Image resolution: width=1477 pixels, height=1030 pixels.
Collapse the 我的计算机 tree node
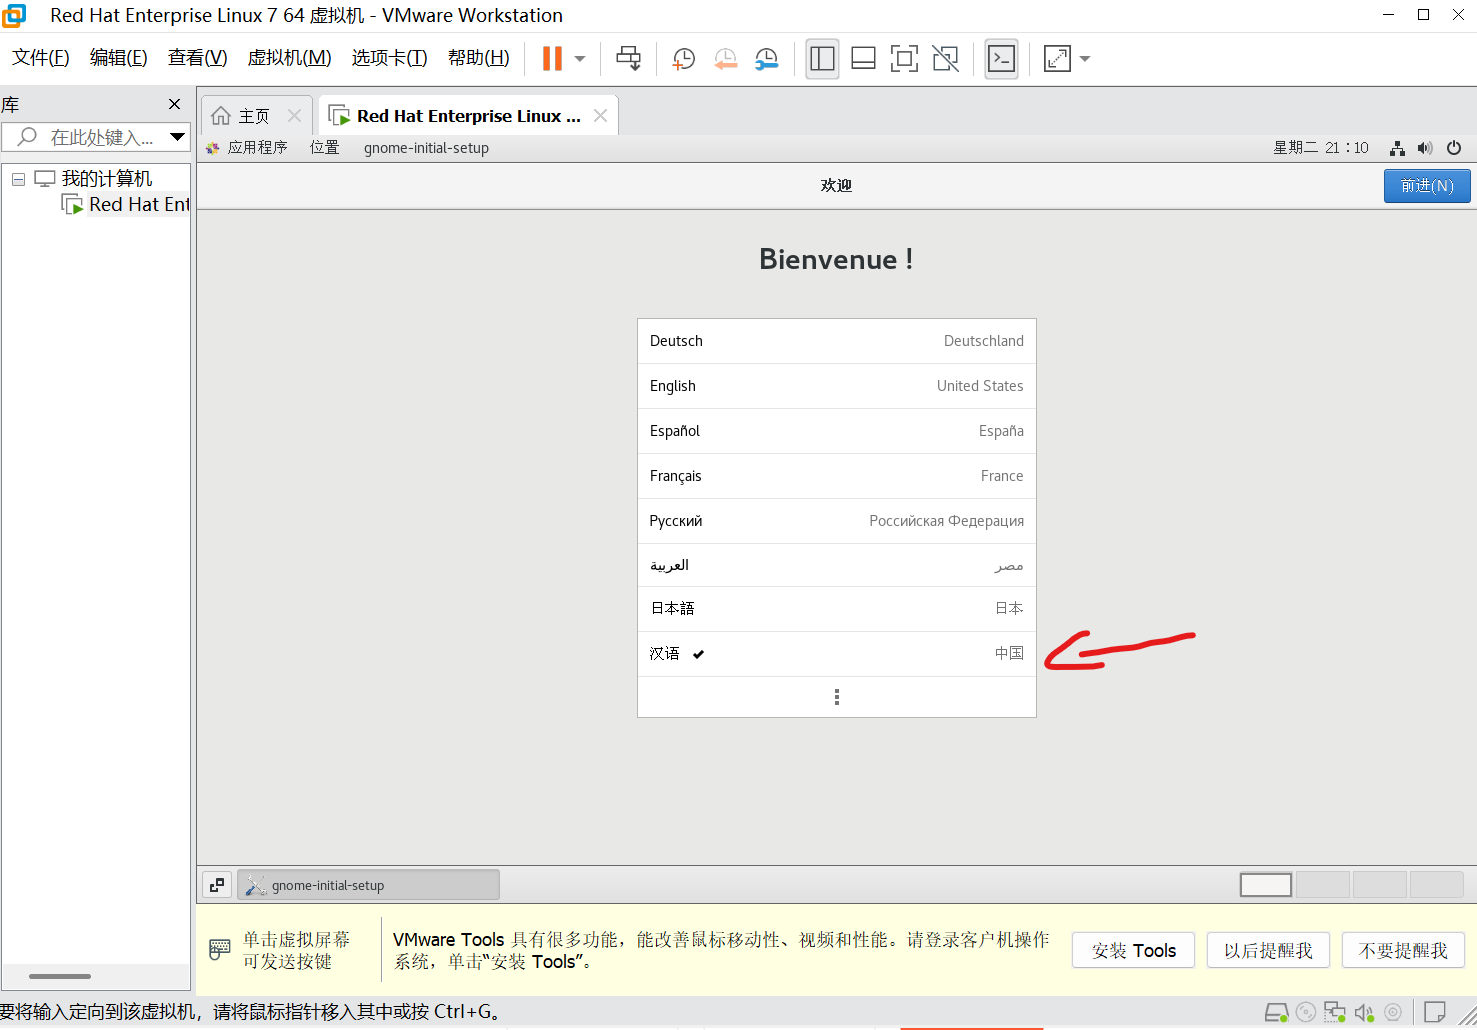[17, 177]
